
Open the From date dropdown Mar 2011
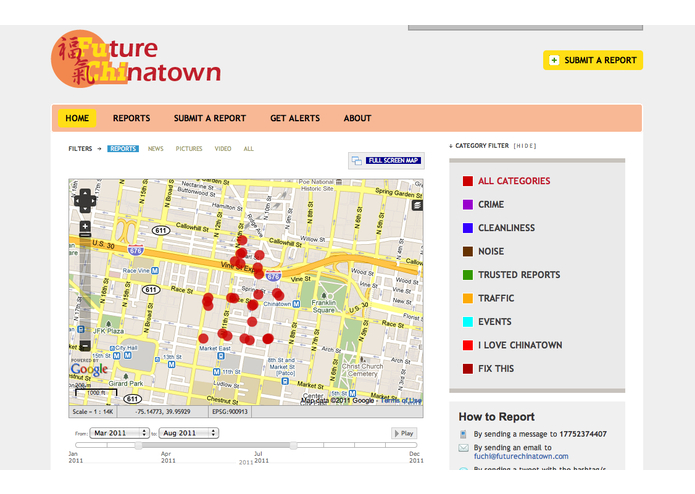[x=119, y=433]
